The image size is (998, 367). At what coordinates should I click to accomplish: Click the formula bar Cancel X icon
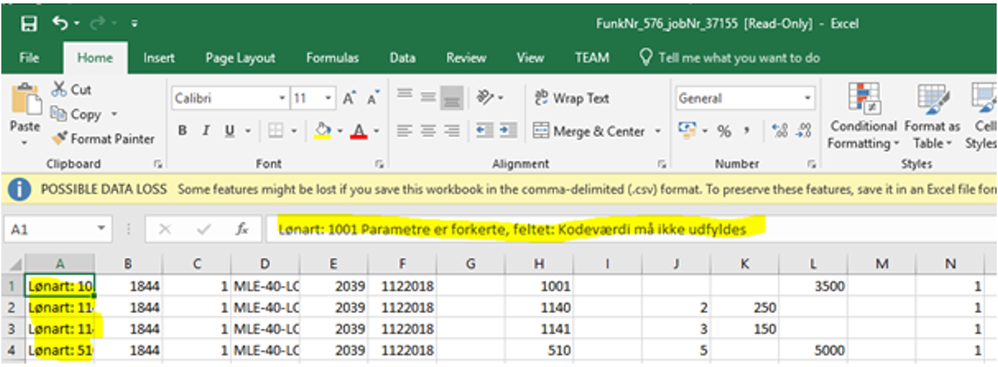click(164, 230)
